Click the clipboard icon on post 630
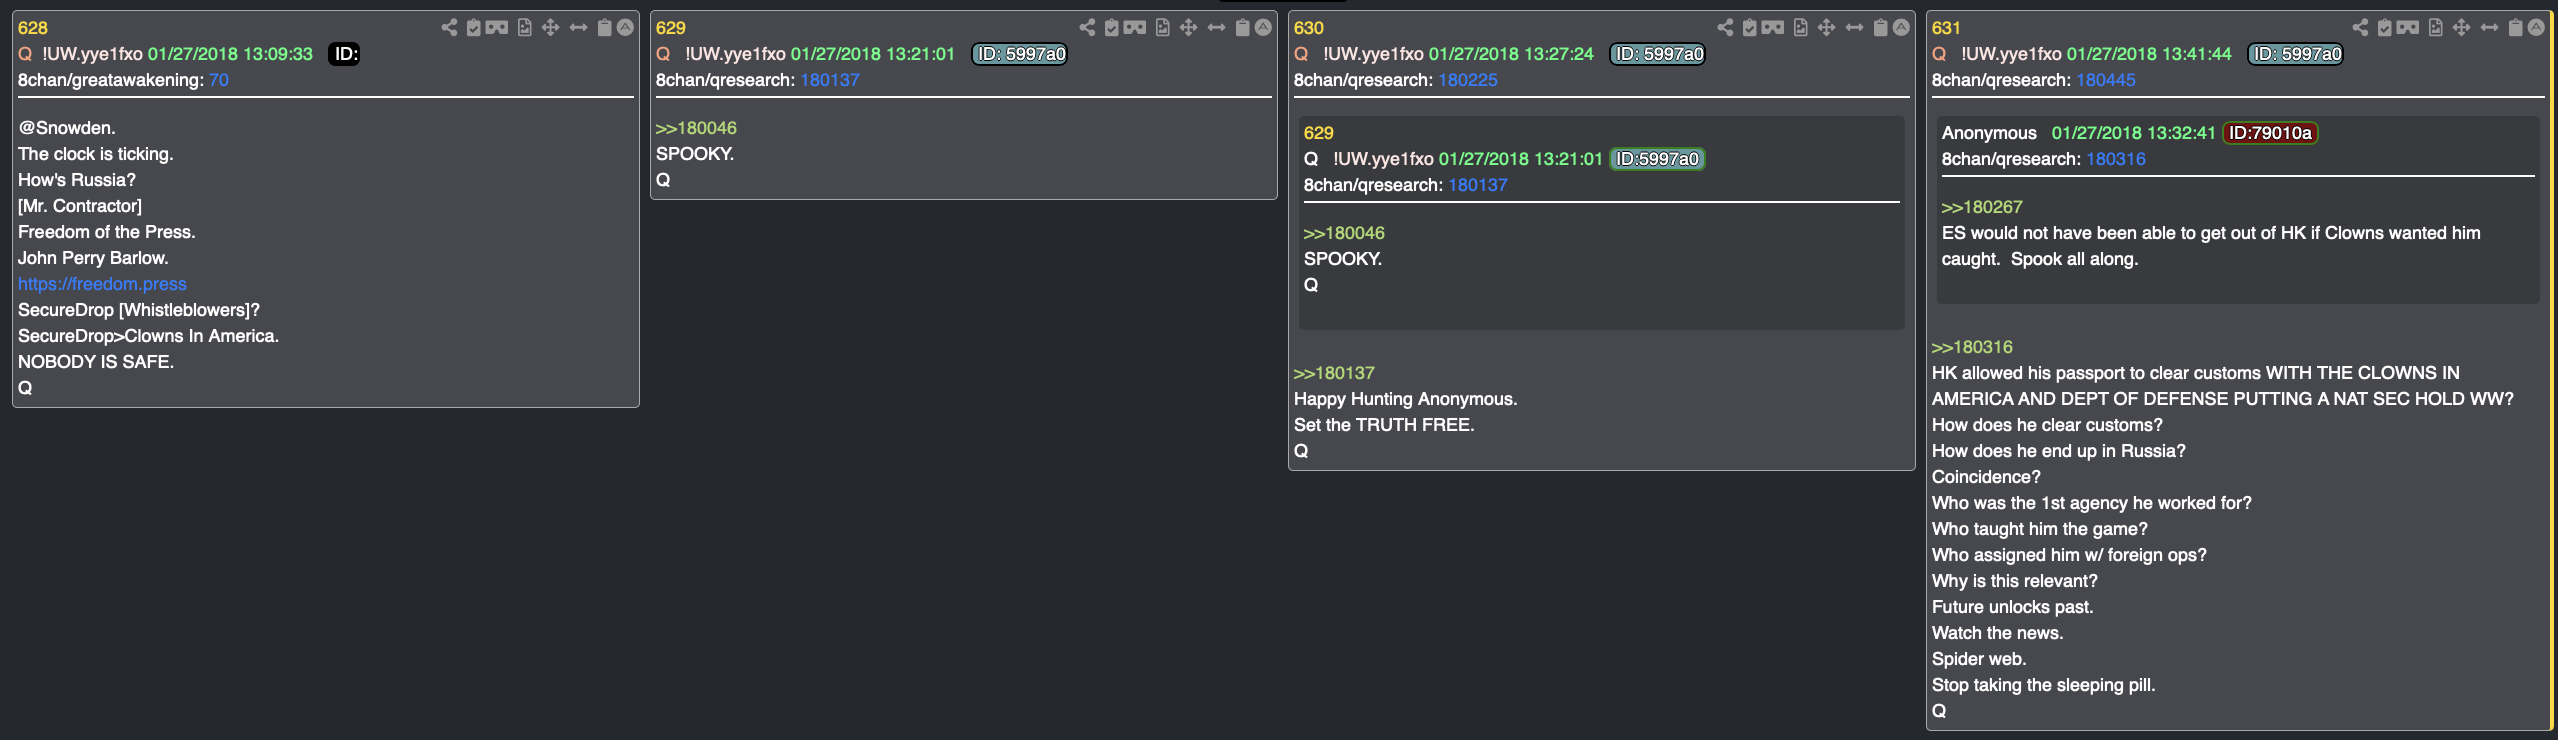2558x740 pixels. click(1880, 27)
